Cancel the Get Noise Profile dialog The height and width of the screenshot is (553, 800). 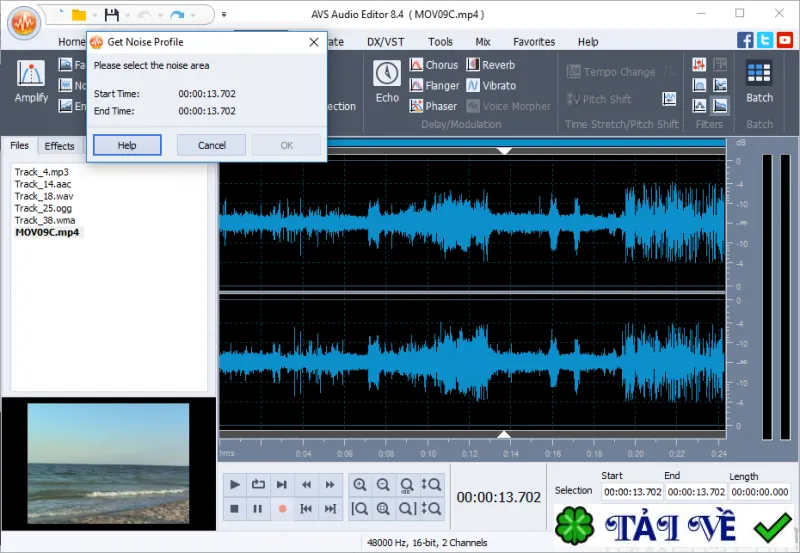point(211,145)
